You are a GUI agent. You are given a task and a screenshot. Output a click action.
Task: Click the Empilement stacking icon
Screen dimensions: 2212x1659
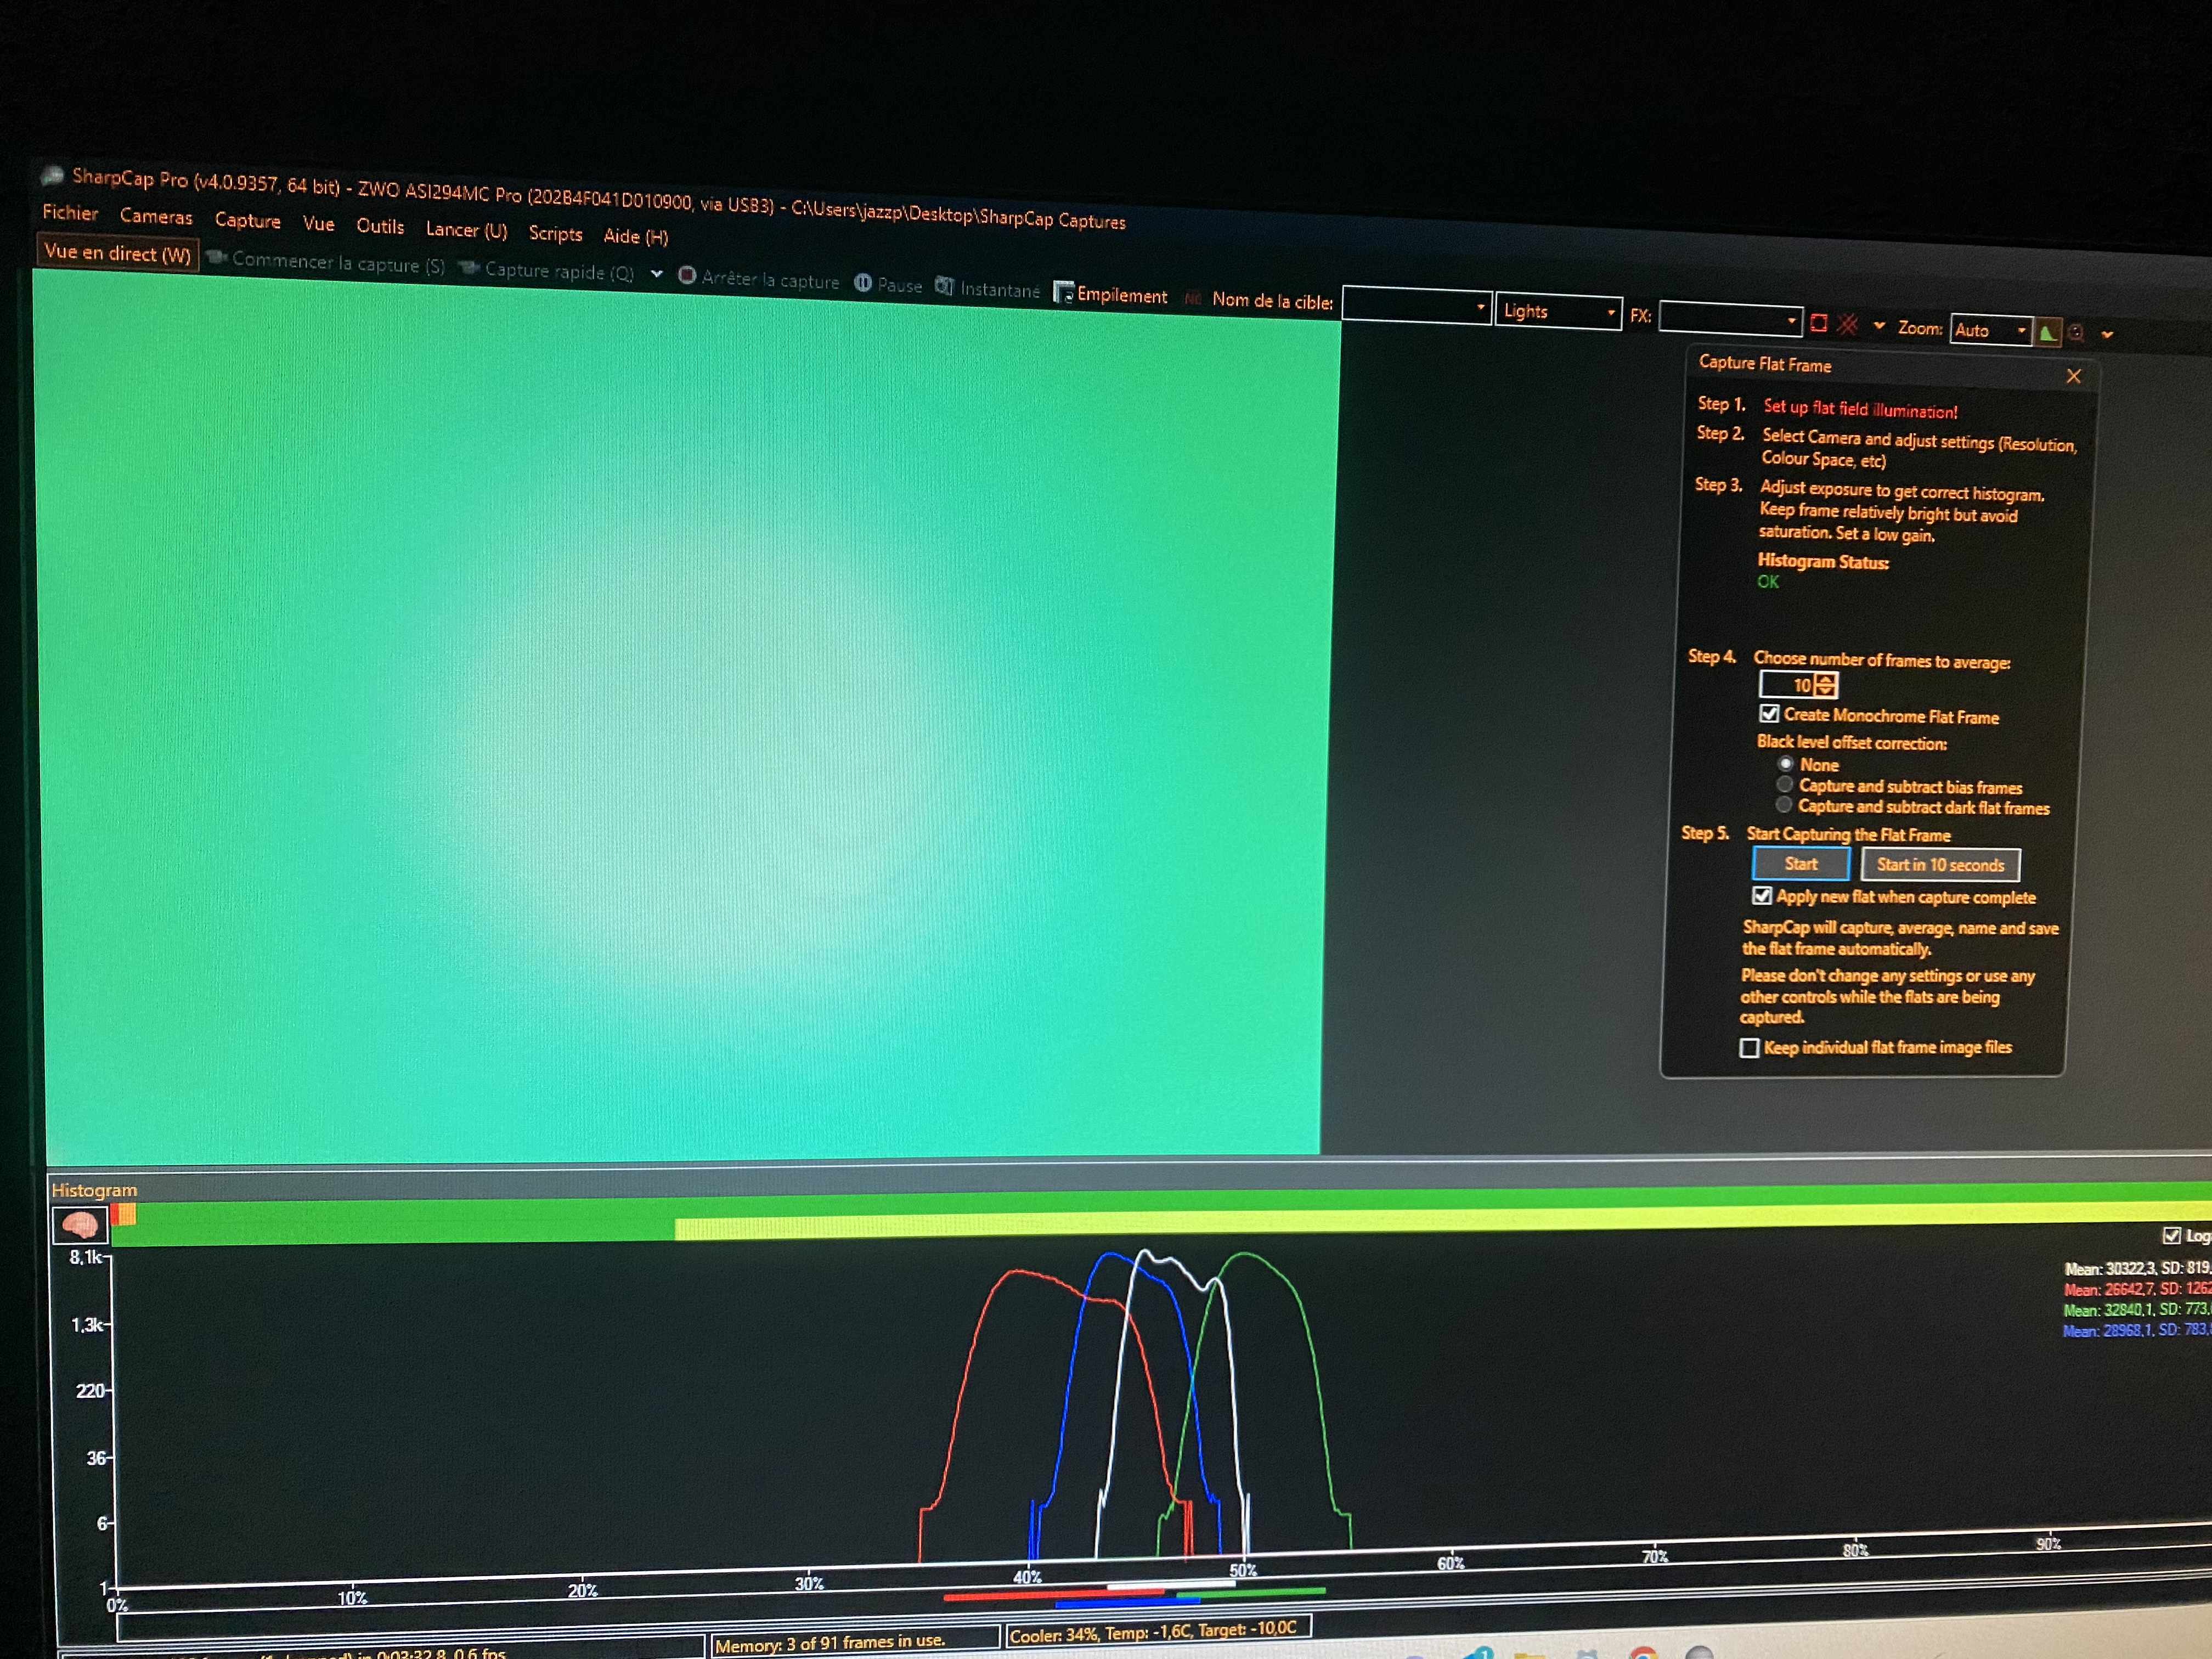click(1063, 293)
